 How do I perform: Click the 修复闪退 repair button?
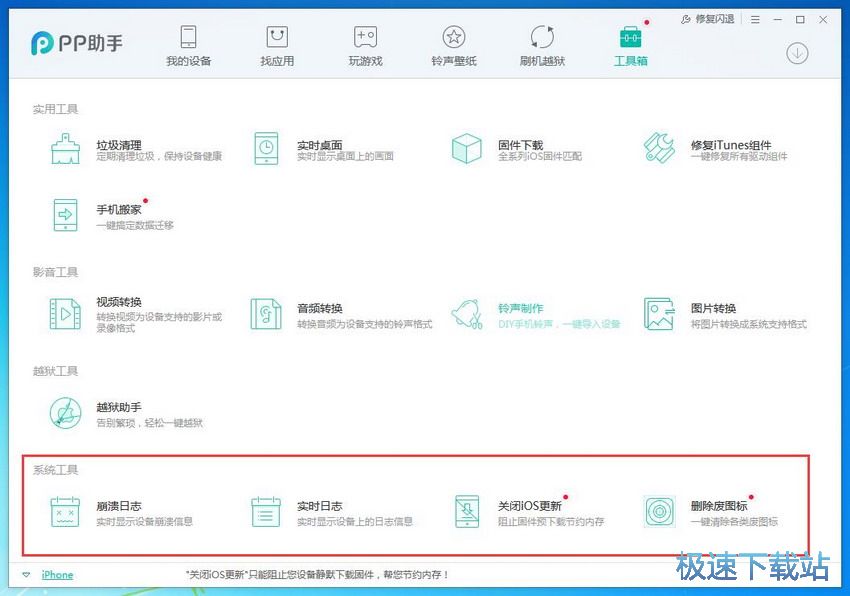(x=707, y=19)
